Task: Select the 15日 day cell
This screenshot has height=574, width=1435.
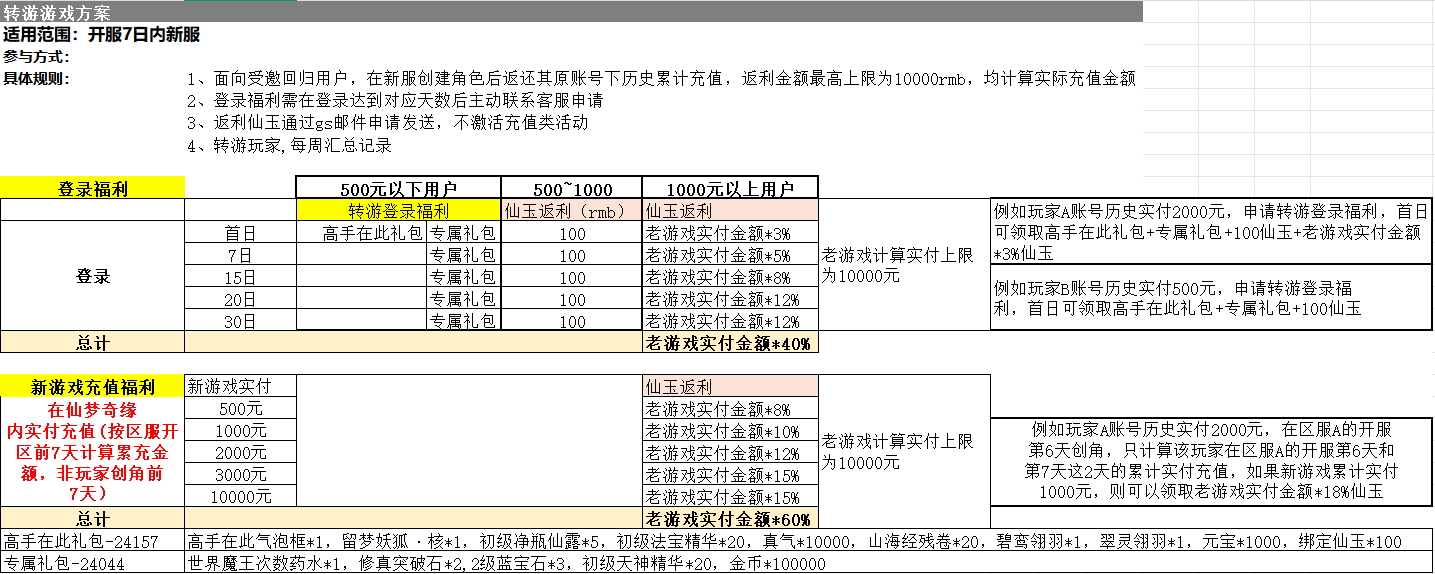Action: coord(241,277)
